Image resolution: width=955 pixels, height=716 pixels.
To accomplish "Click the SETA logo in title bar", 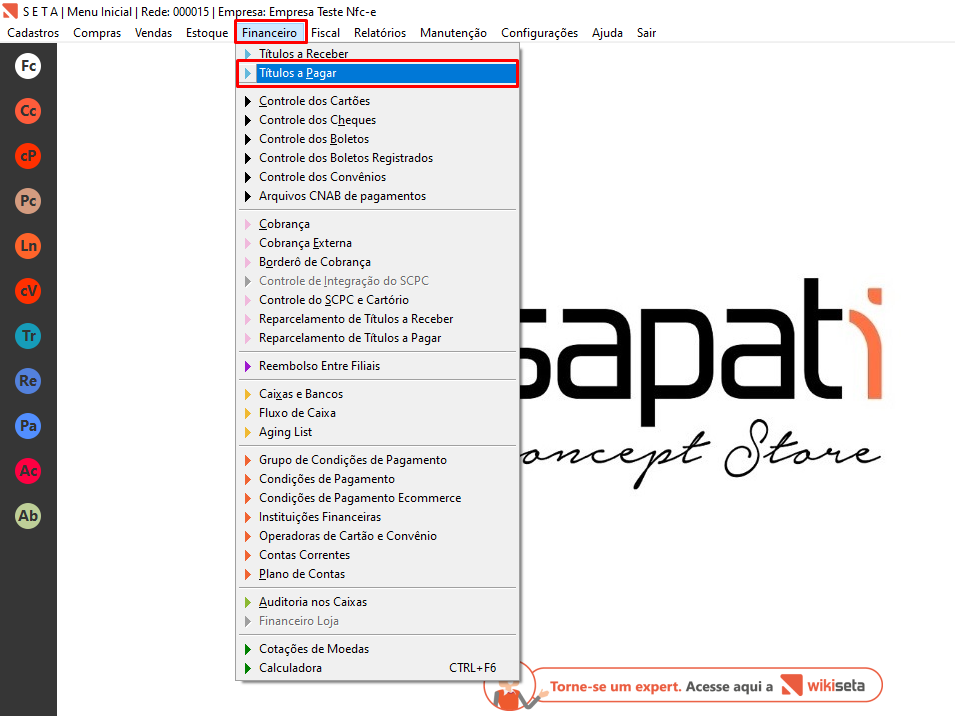I will [x=10, y=11].
